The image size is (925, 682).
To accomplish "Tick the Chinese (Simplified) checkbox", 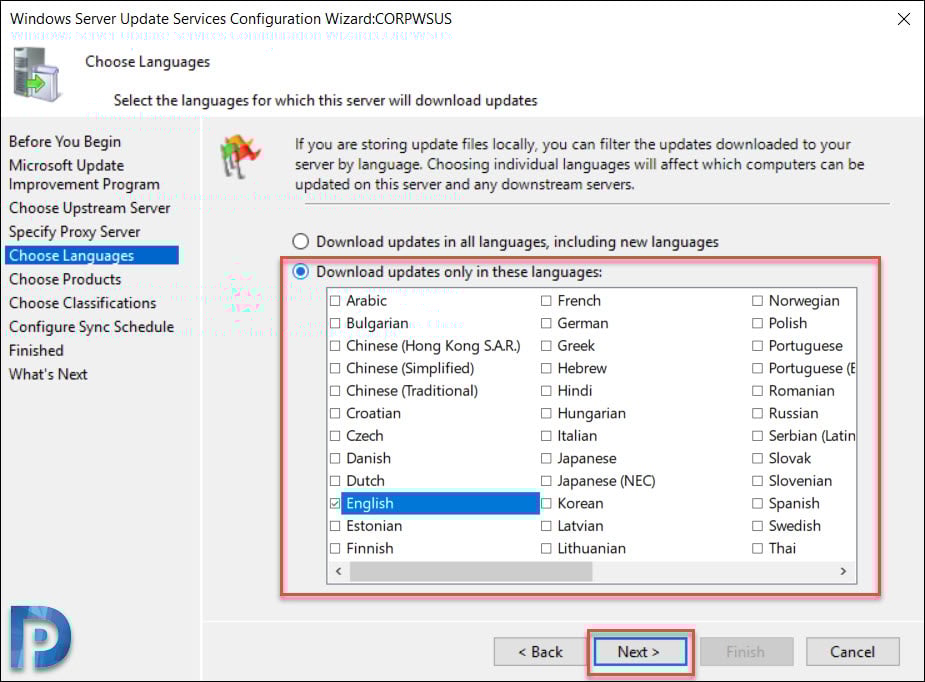I will point(335,368).
